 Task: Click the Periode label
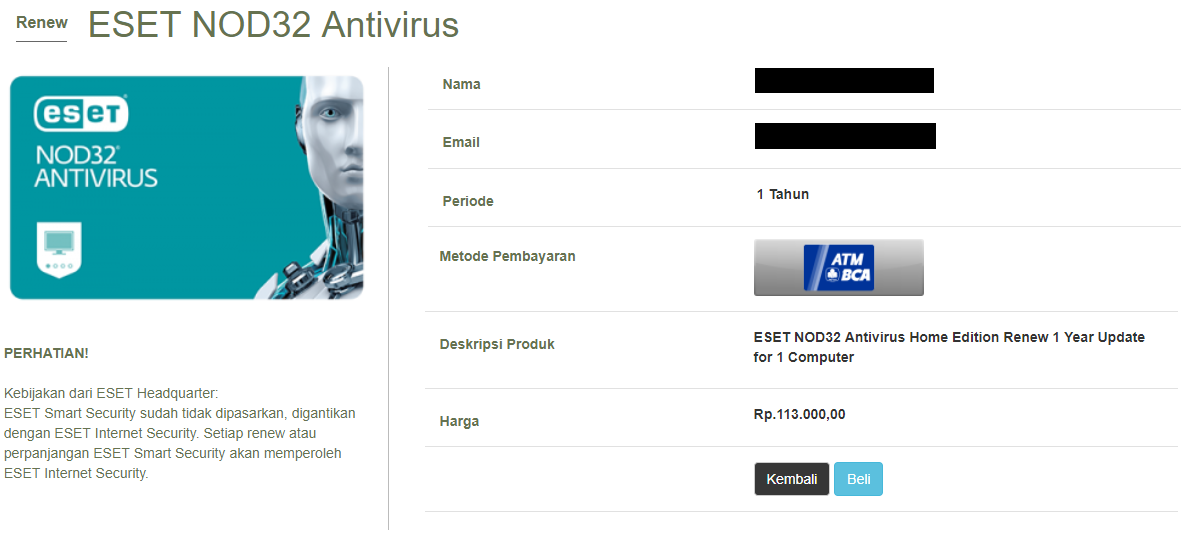(x=468, y=201)
